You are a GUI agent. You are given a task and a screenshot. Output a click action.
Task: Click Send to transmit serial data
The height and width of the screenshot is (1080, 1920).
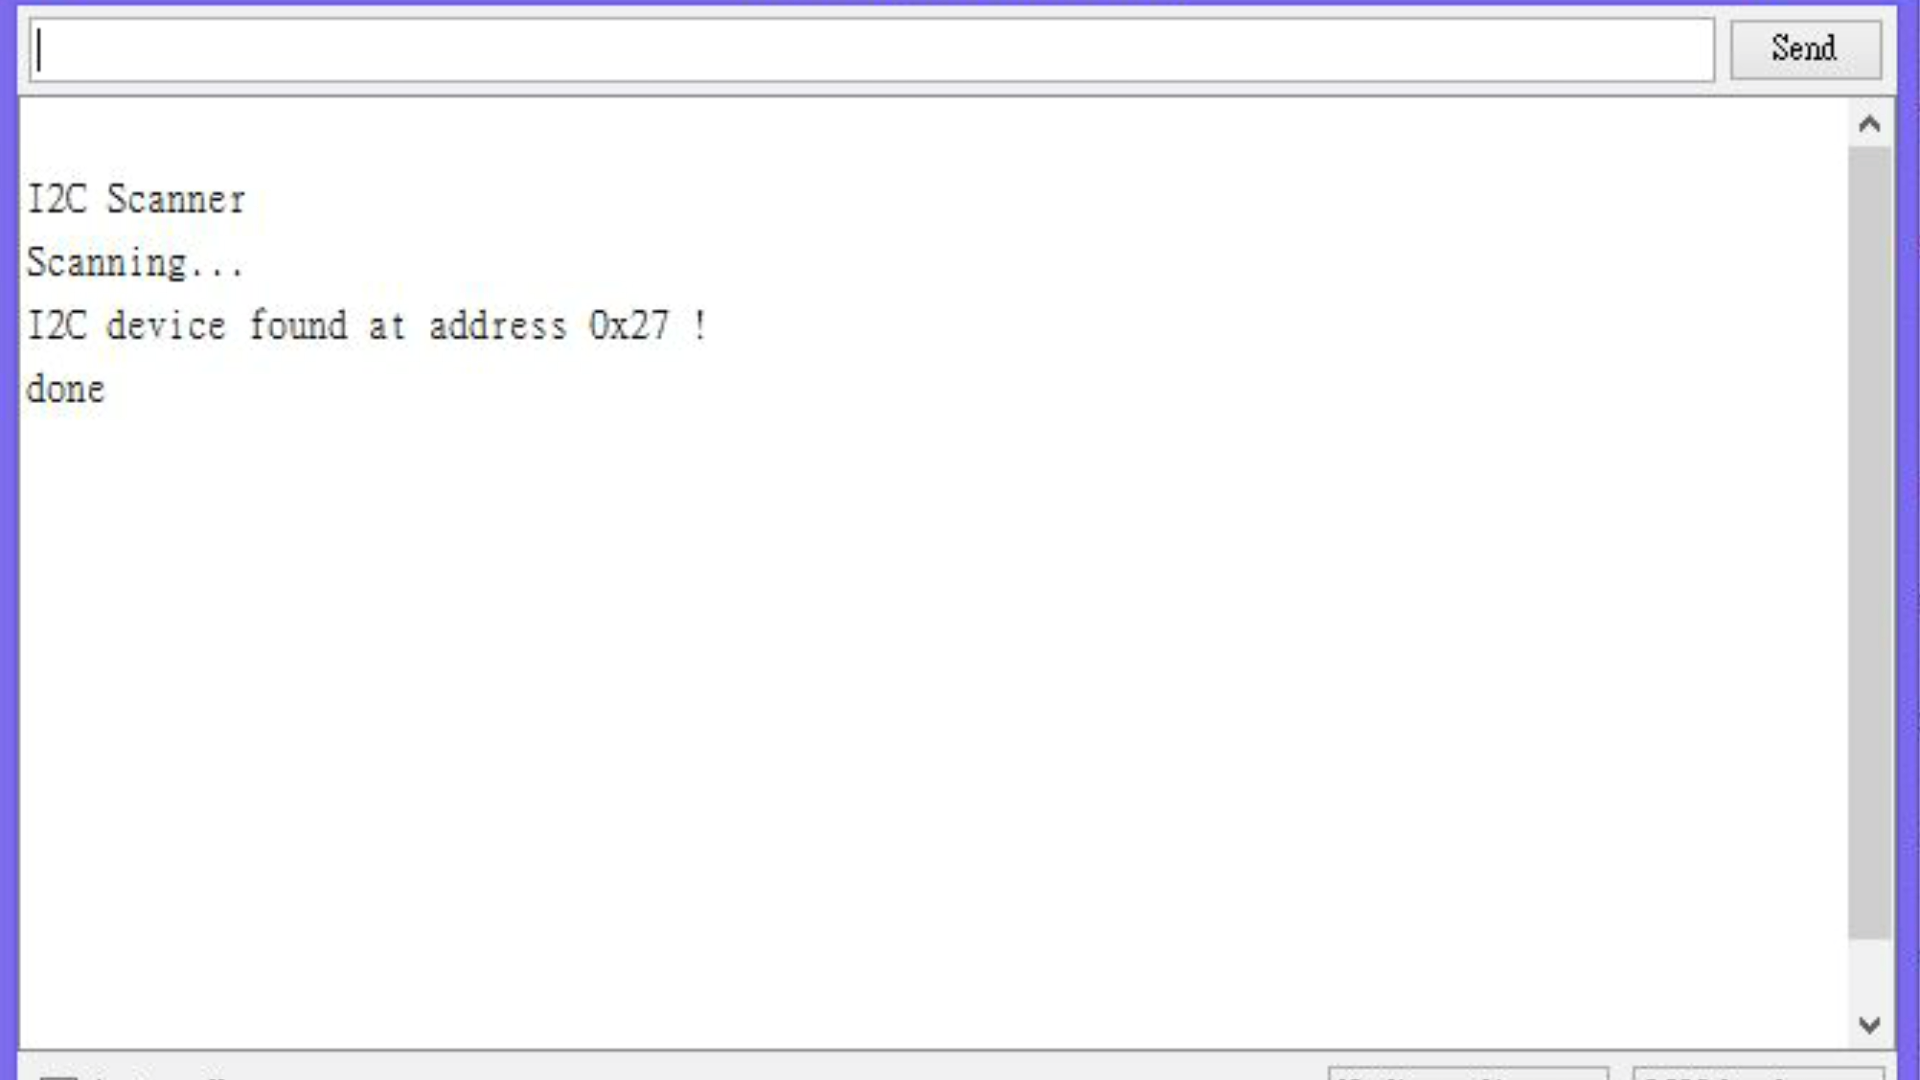click(x=1804, y=47)
